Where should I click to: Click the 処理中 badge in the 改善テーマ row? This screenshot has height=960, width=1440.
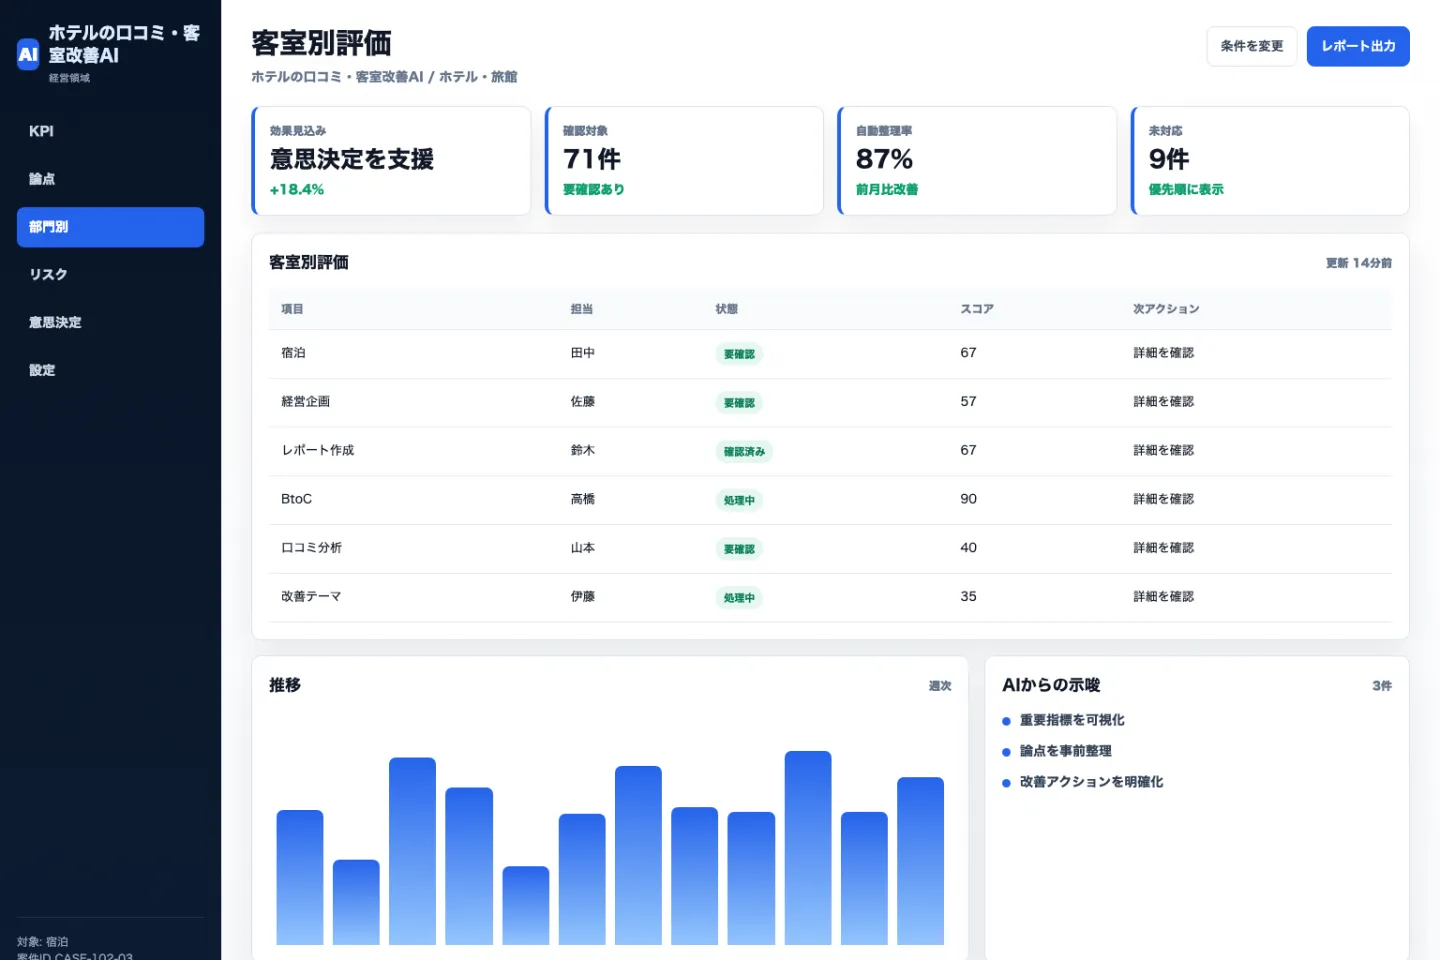739,598
